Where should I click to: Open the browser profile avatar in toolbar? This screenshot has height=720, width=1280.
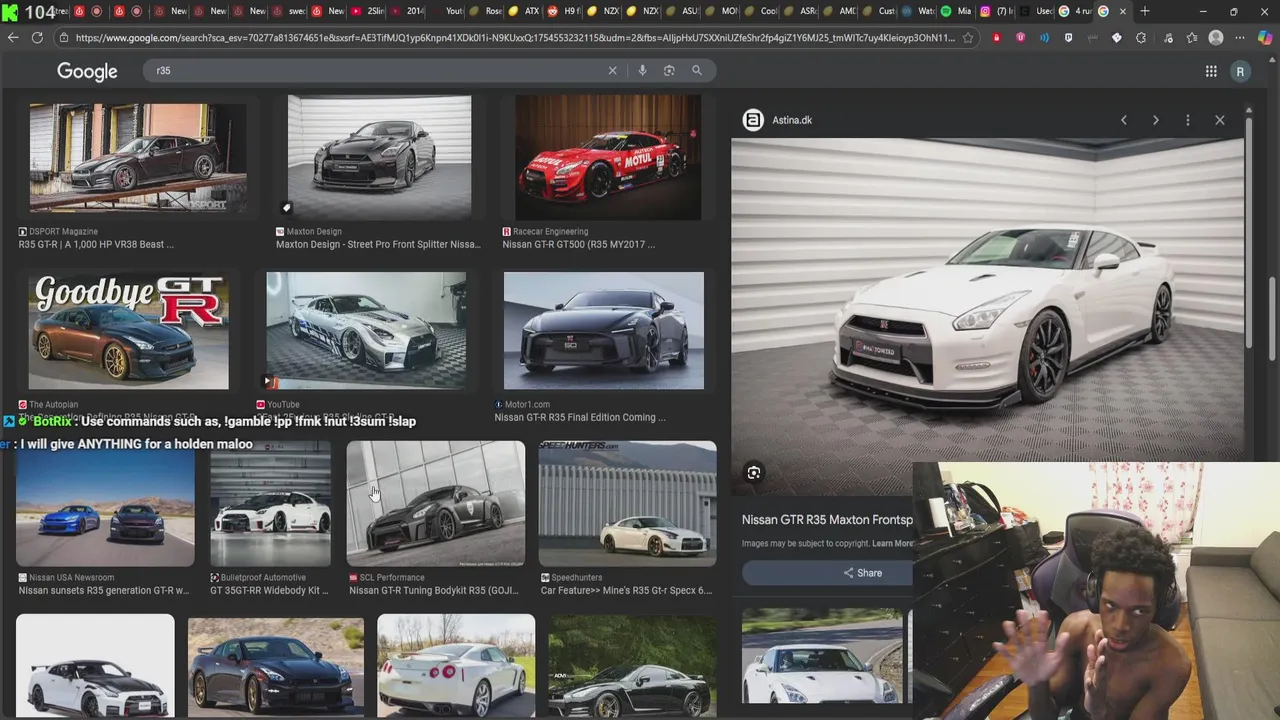(x=1216, y=37)
